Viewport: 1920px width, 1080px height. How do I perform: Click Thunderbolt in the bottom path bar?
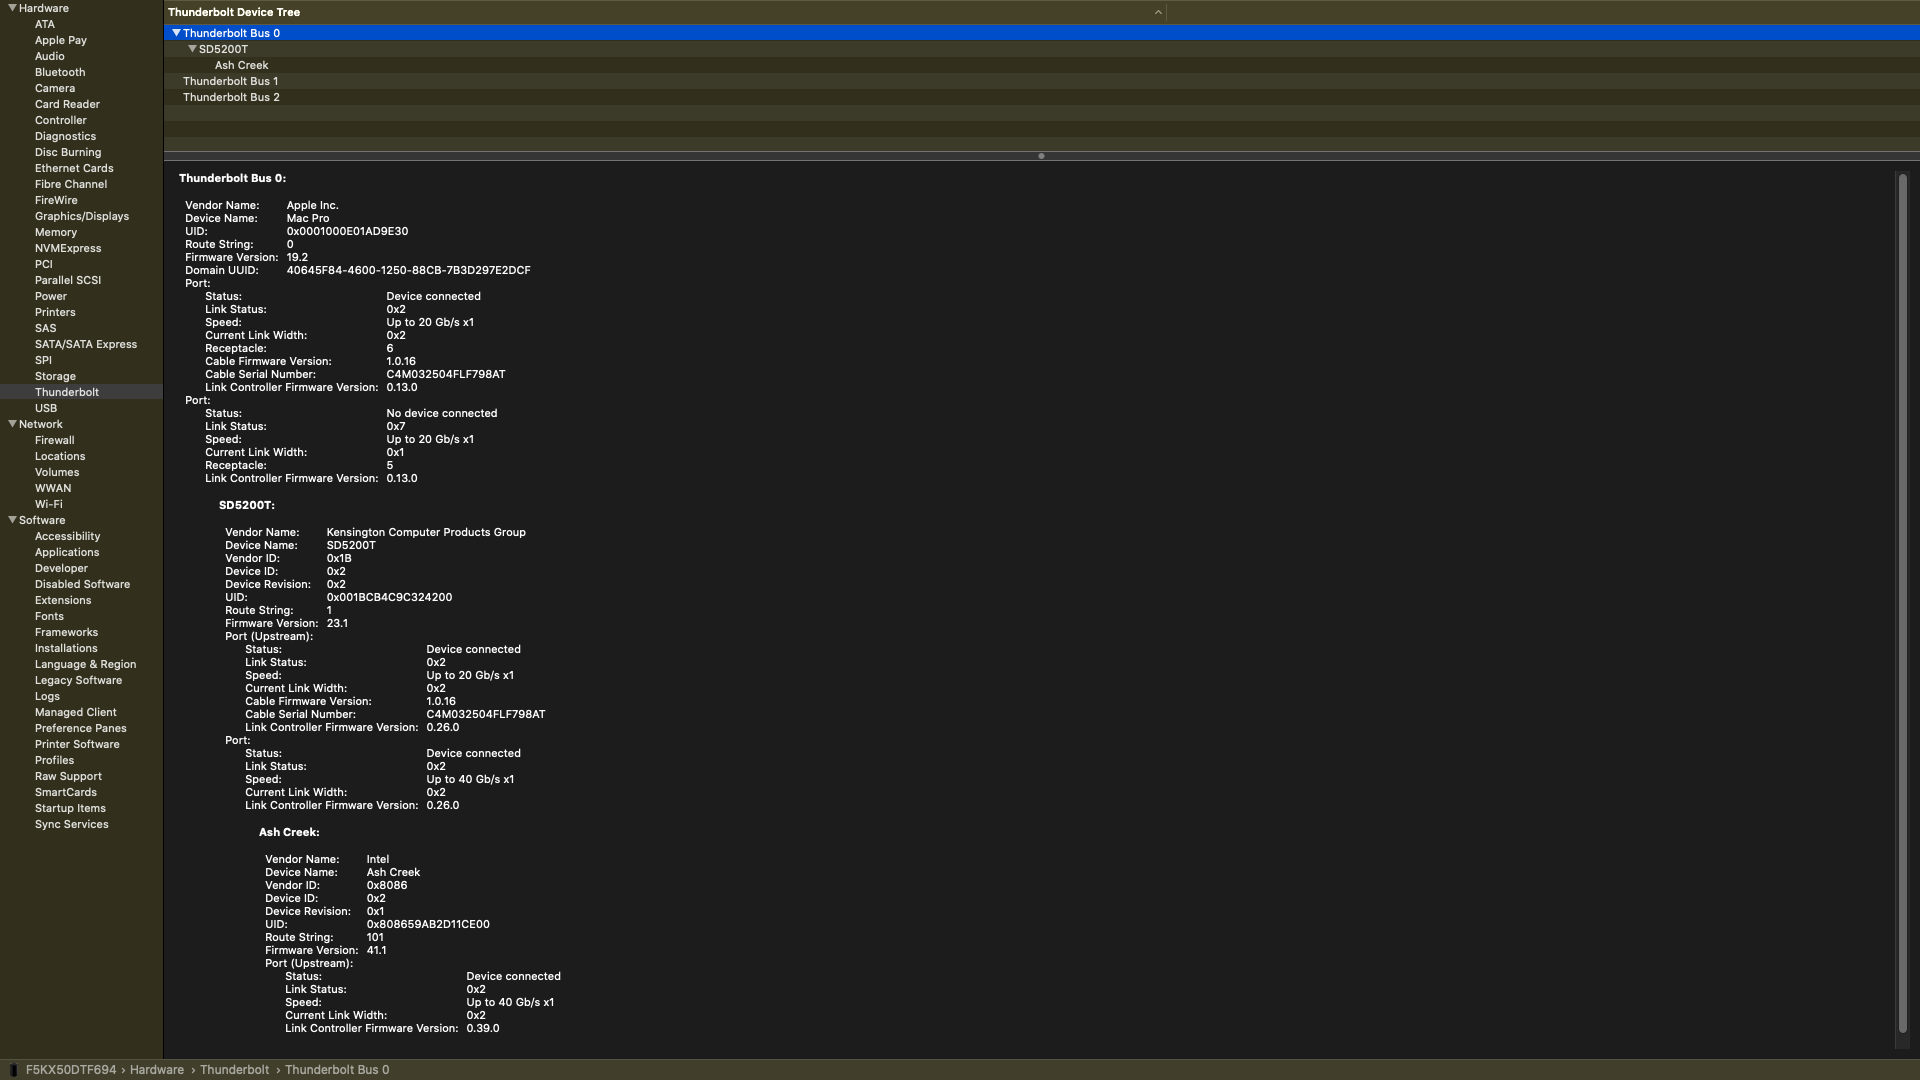(234, 1070)
